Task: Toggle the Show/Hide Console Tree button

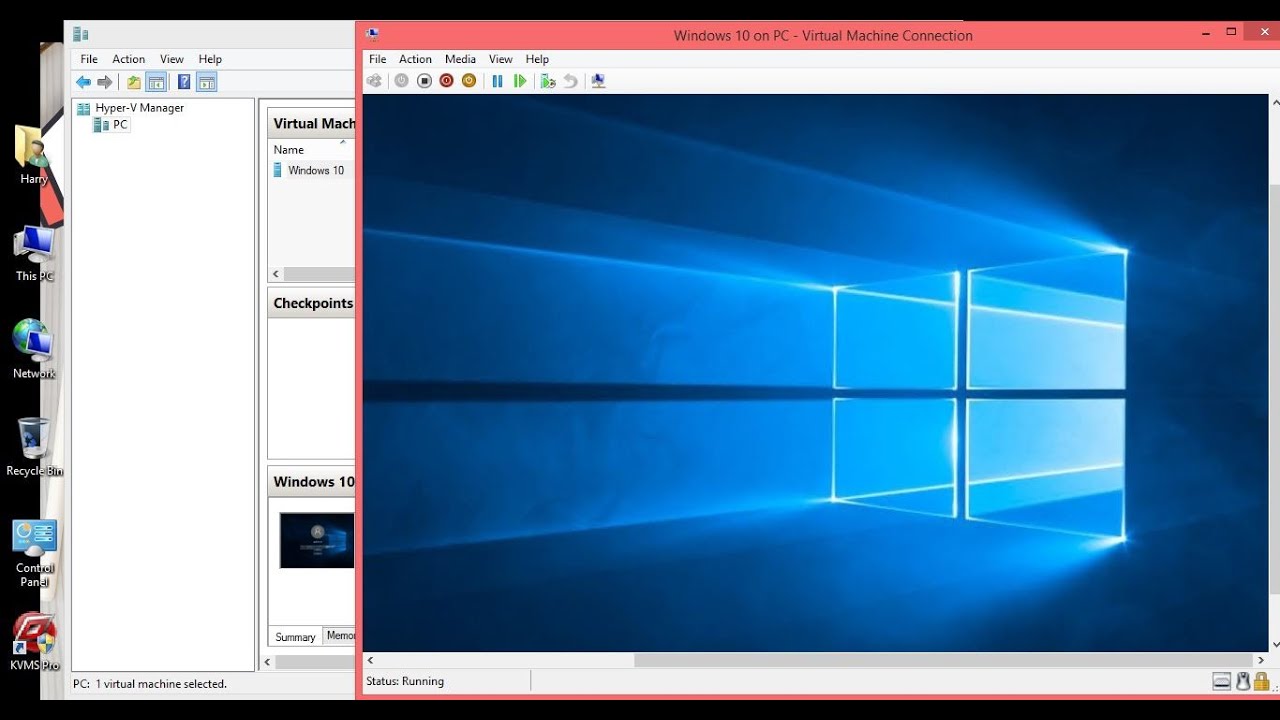Action: click(x=156, y=82)
